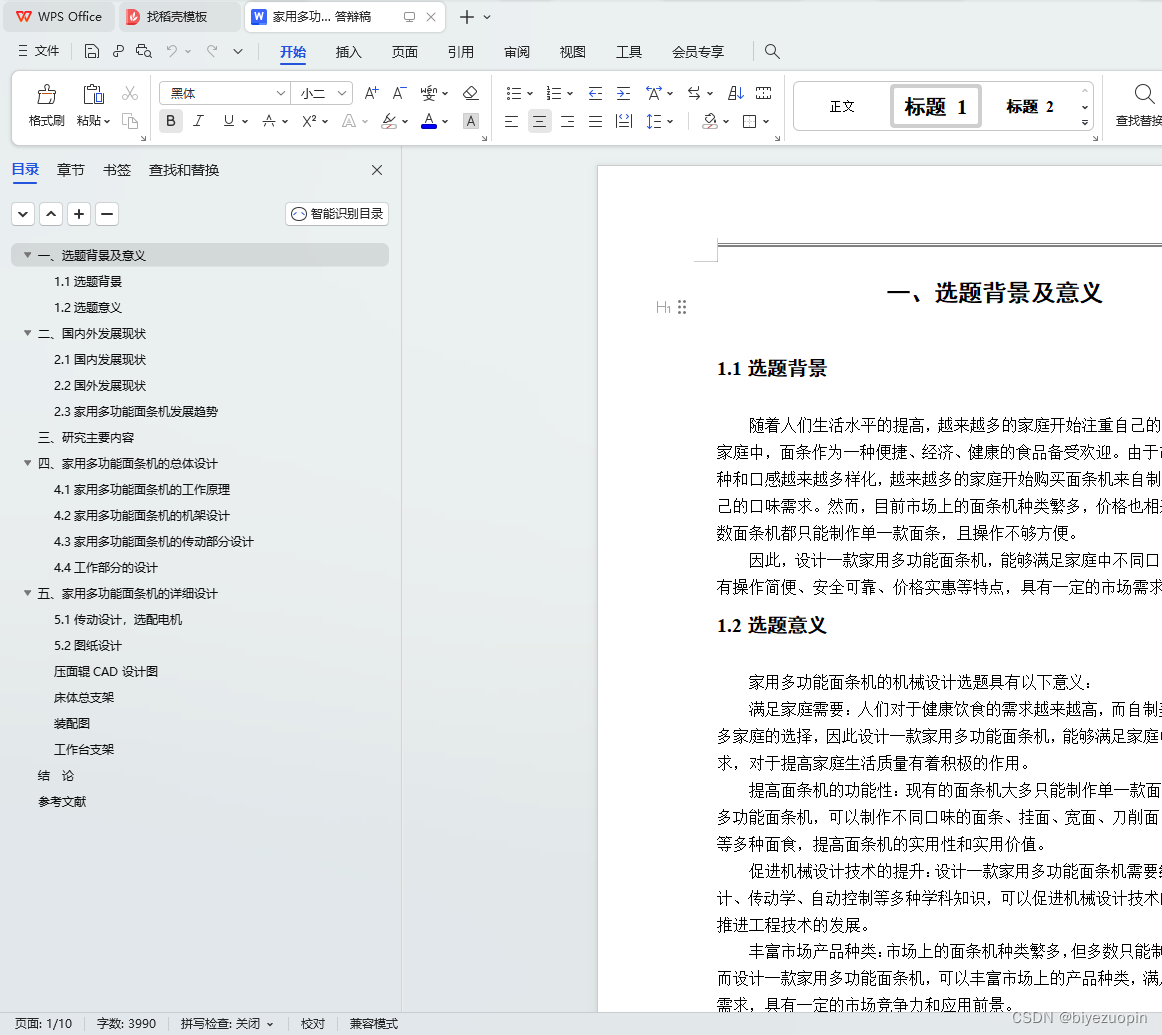Collapse the 一、选题背景及意义 outline node
This screenshot has width=1162, height=1035.
click(x=27, y=255)
